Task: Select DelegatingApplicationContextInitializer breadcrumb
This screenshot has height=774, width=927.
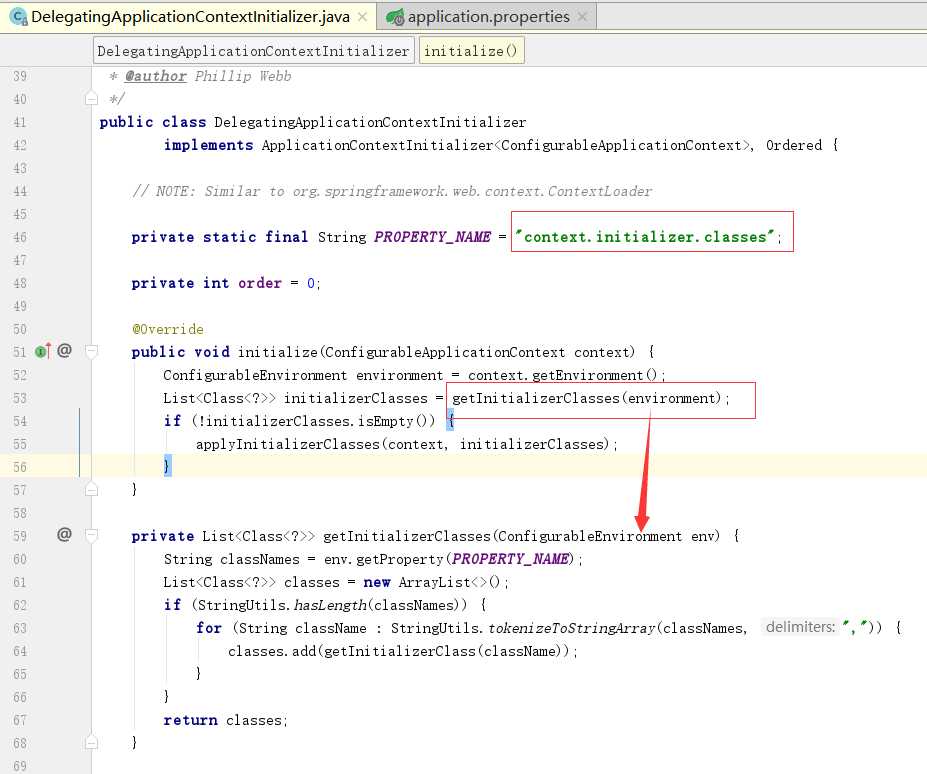Action: click(x=253, y=51)
